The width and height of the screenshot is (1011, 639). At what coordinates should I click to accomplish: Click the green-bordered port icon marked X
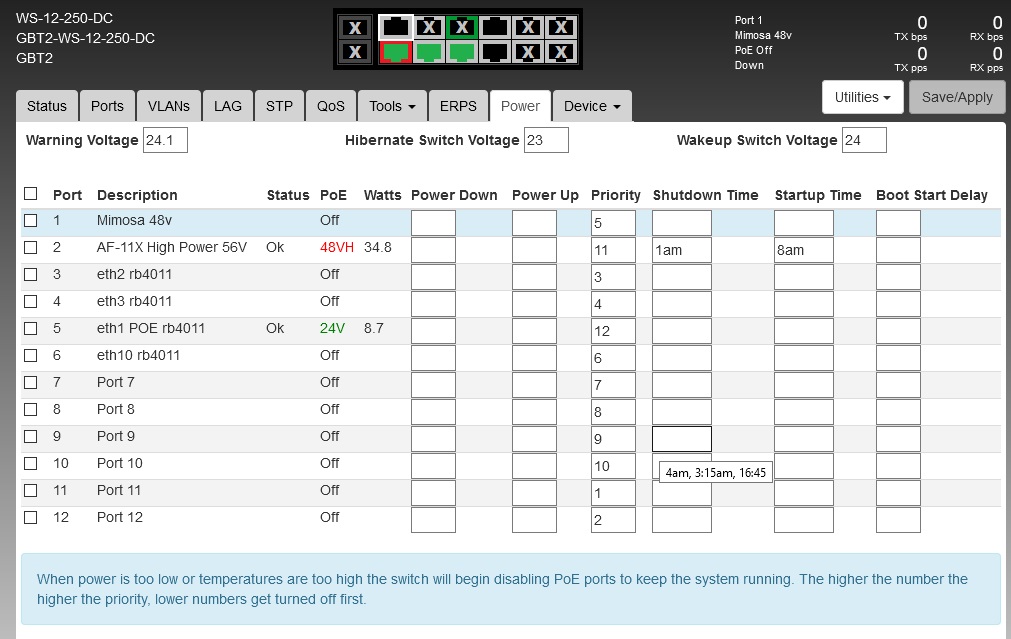[461, 27]
